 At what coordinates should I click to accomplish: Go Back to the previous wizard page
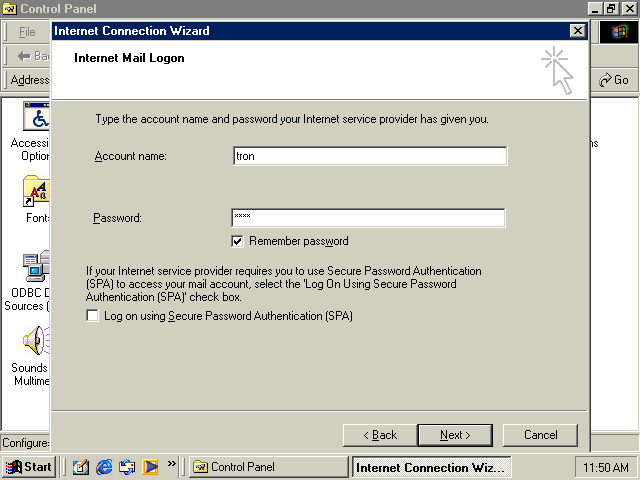pyautogui.click(x=380, y=435)
